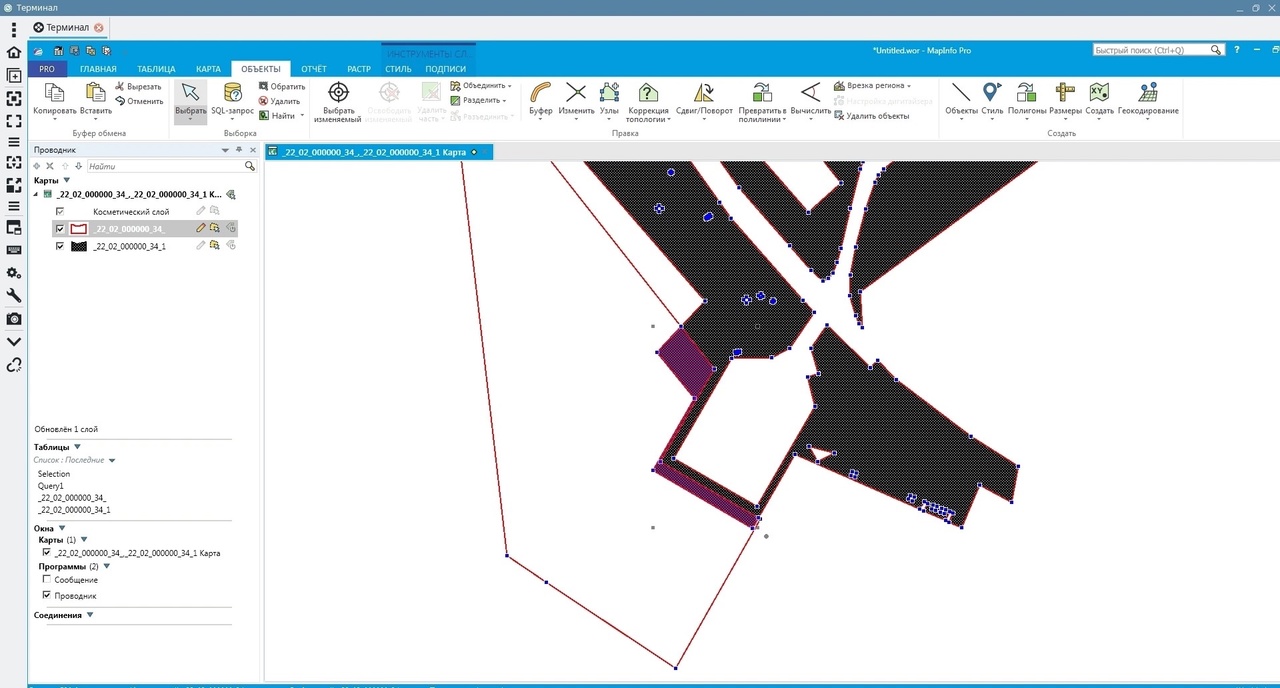
Task: Open the SQL-запрос tool
Action: [x=232, y=94]
